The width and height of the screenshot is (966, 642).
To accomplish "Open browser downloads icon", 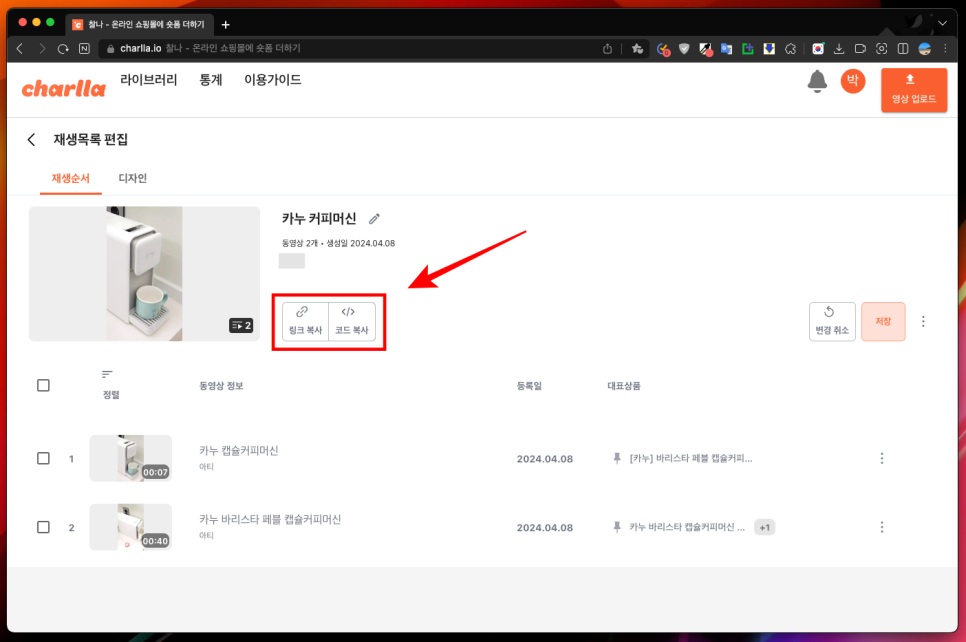I will point(838,49).
